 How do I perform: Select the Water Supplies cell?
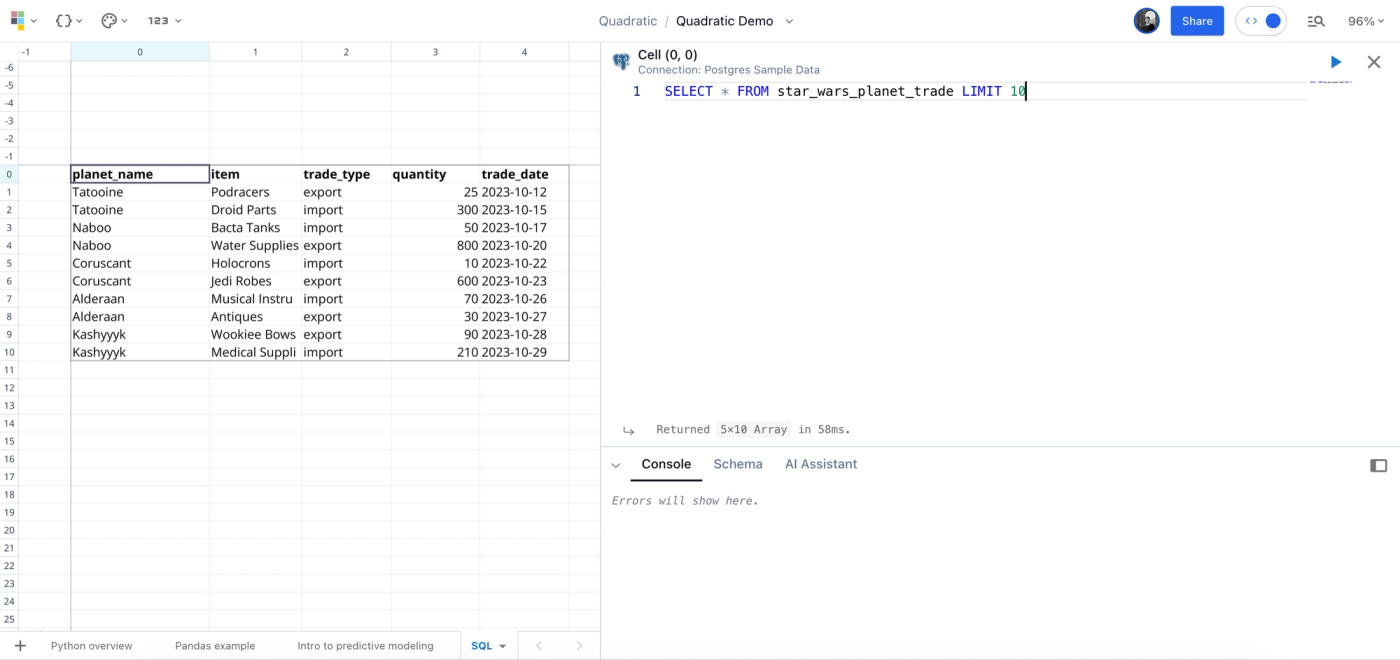[x=255, y=245]
